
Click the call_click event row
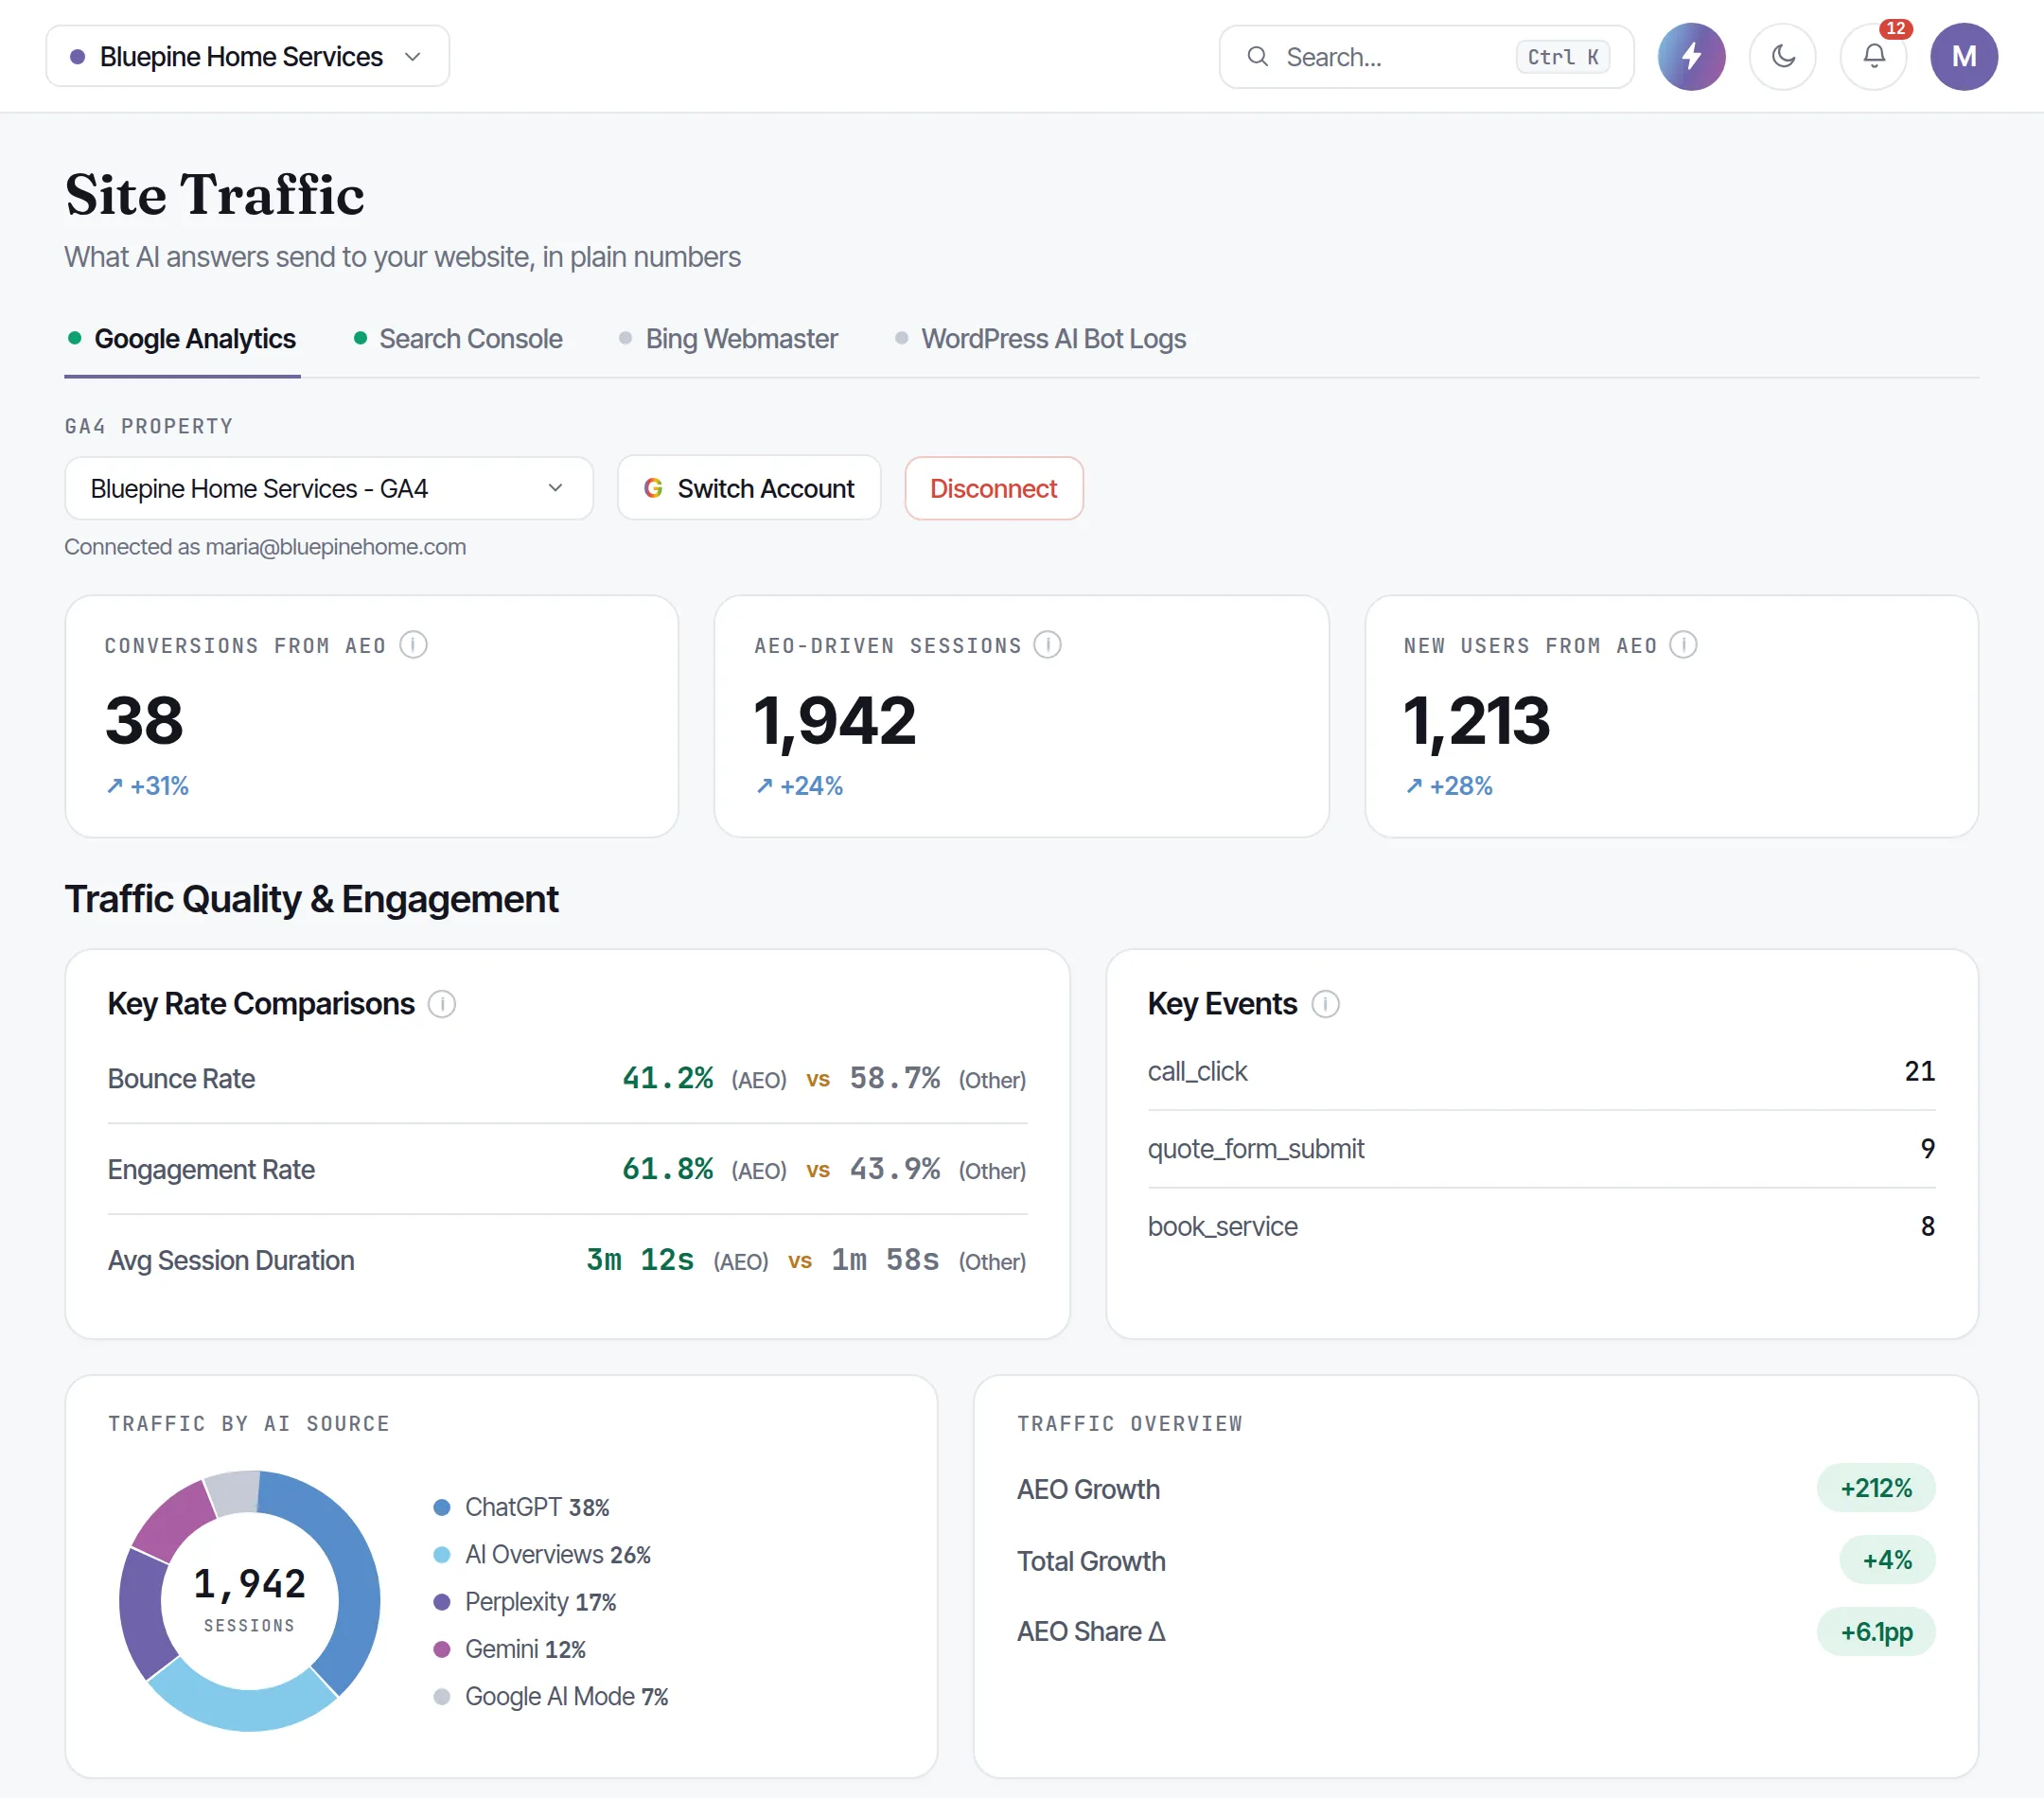(1541, 1071)
